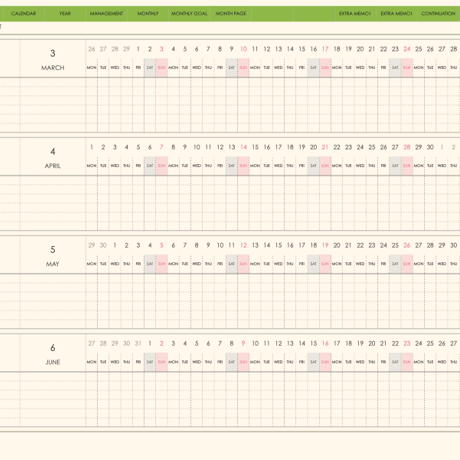Click month number 5 above MAY
The height and width of the screenshot is (460, 460).
pos(53,250)
